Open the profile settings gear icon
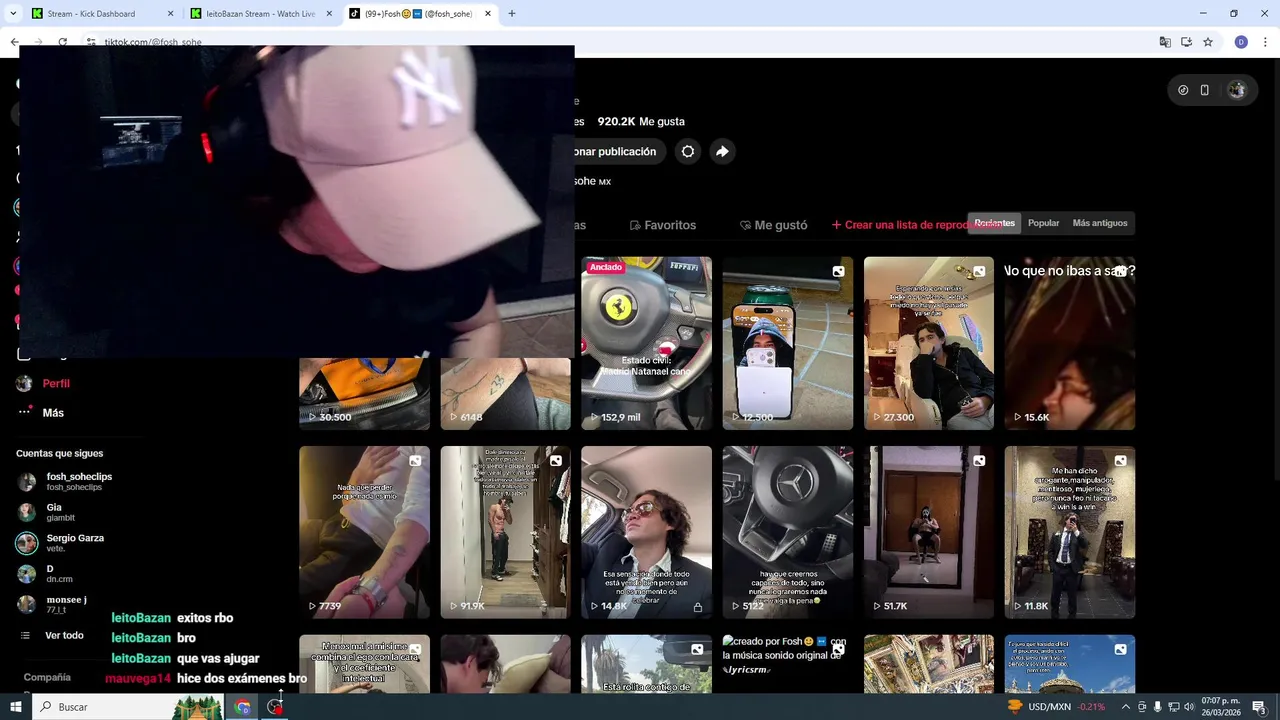The height and width of the screenshot is (720, 1280). [x=688, y=152]
